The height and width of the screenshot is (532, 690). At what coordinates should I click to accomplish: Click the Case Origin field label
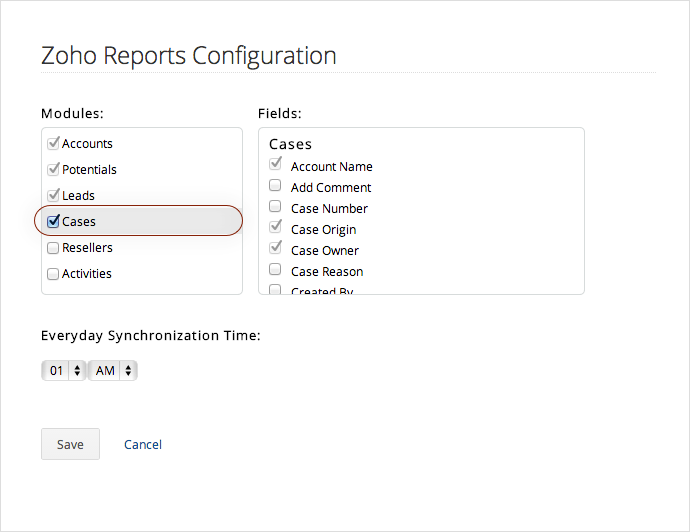click(x=323, y=229)
